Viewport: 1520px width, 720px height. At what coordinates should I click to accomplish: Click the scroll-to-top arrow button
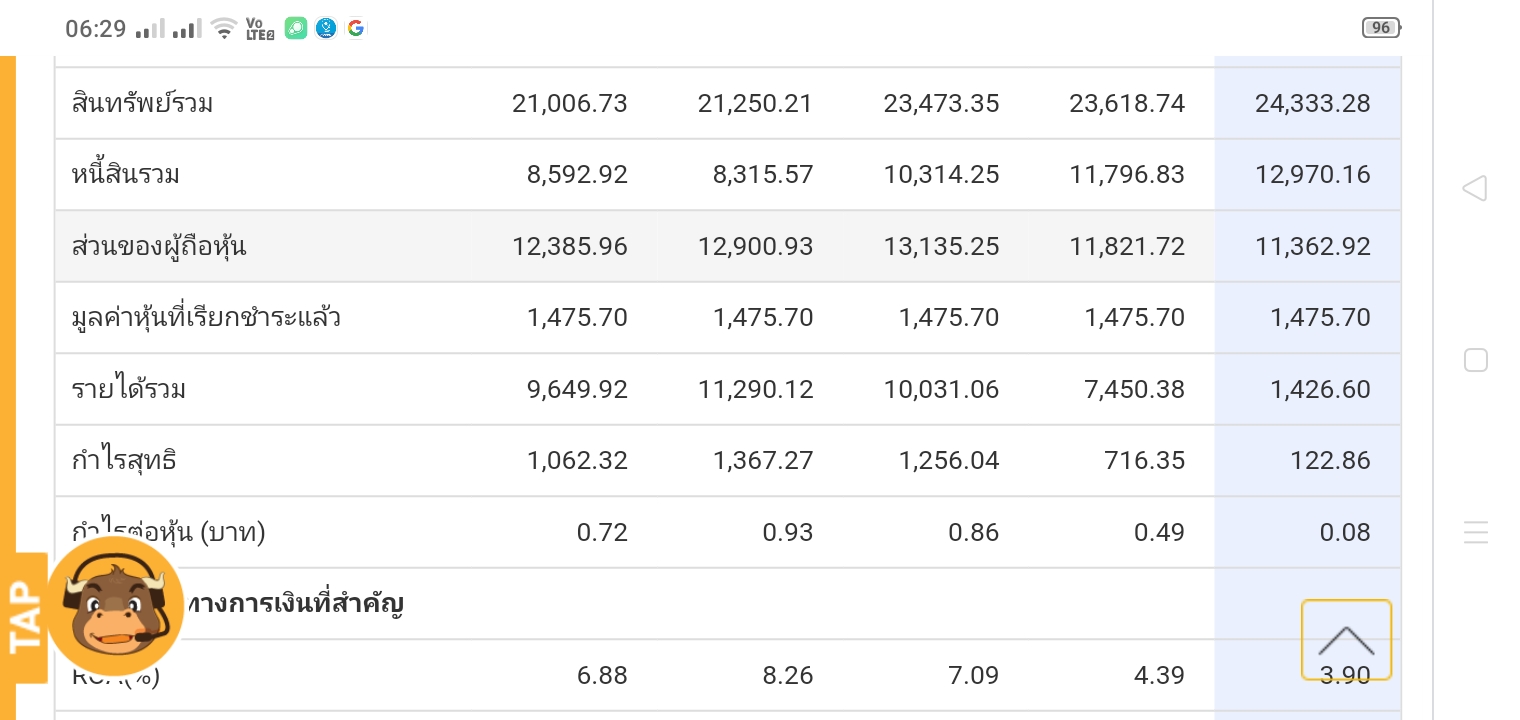1346,640
